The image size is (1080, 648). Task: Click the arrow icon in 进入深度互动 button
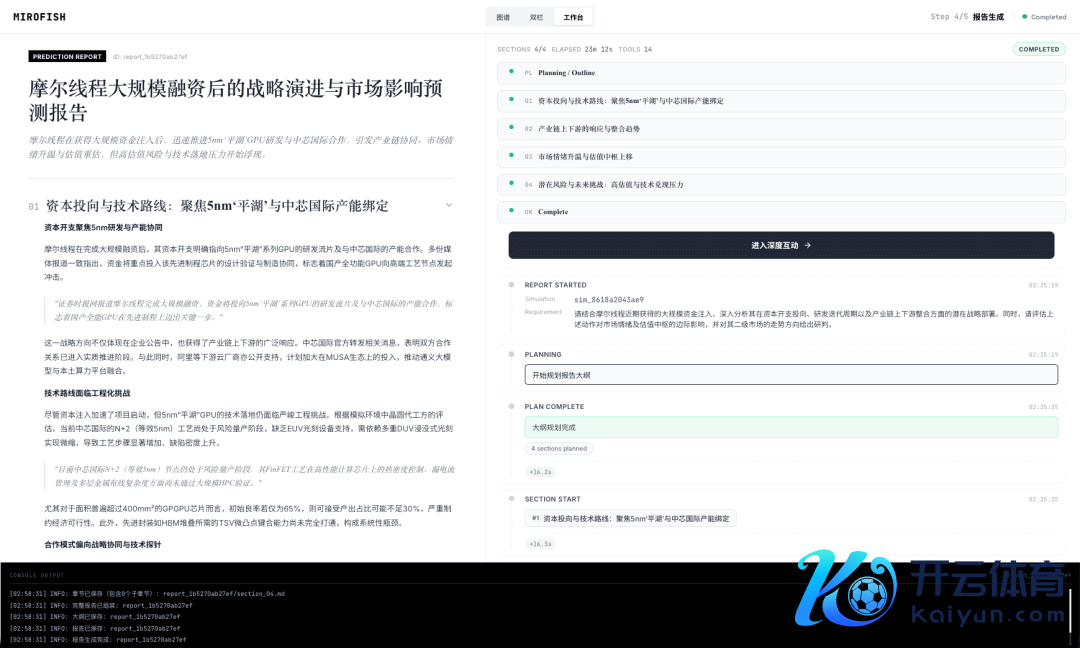[807, 245]
